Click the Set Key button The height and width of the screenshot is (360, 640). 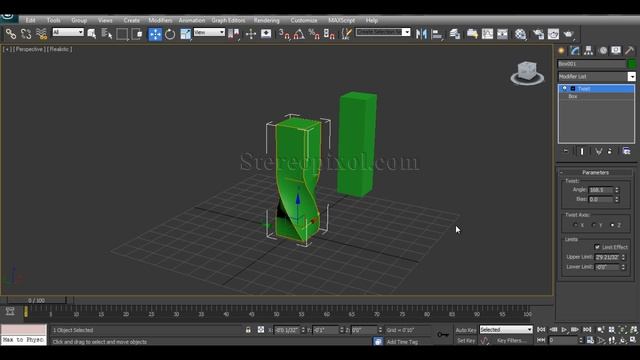click(x=466, y=340)
